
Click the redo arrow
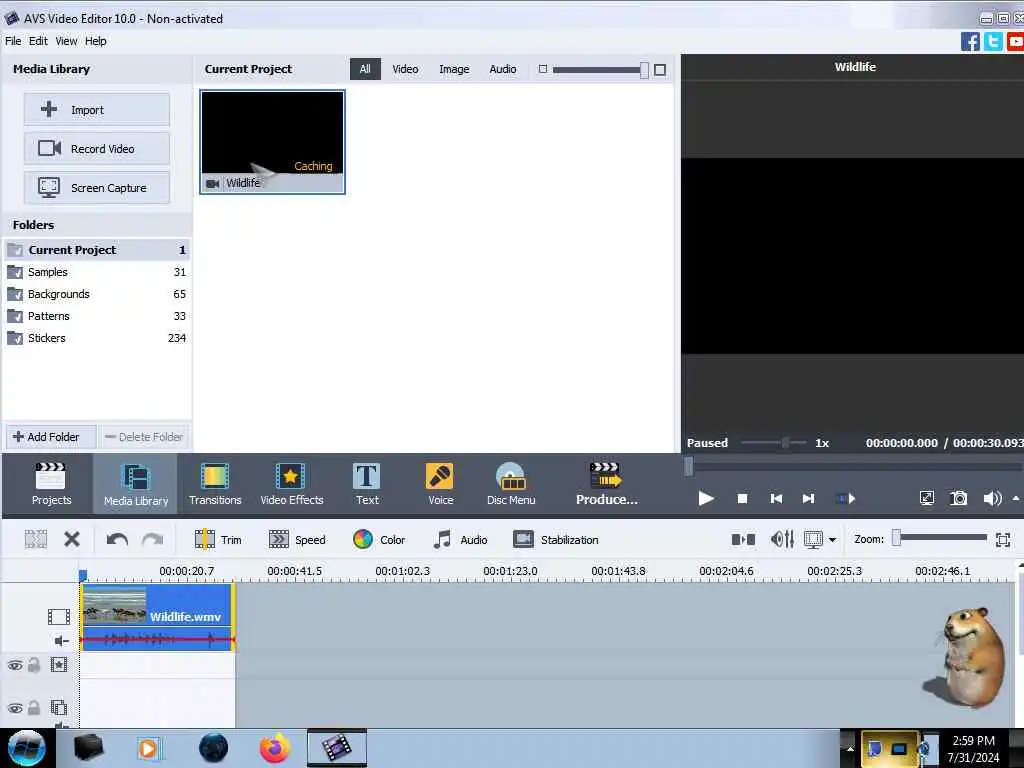[153, 539]
